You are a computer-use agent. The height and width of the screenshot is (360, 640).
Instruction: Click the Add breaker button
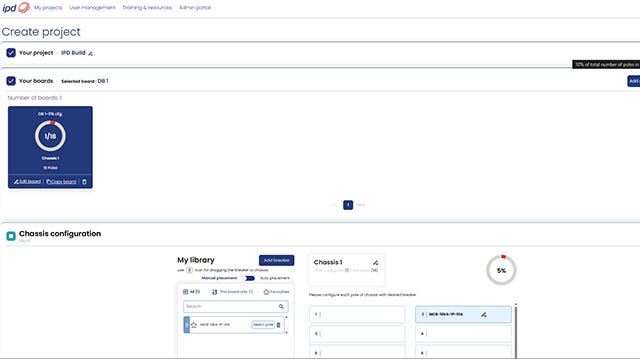tap(276, 260)
